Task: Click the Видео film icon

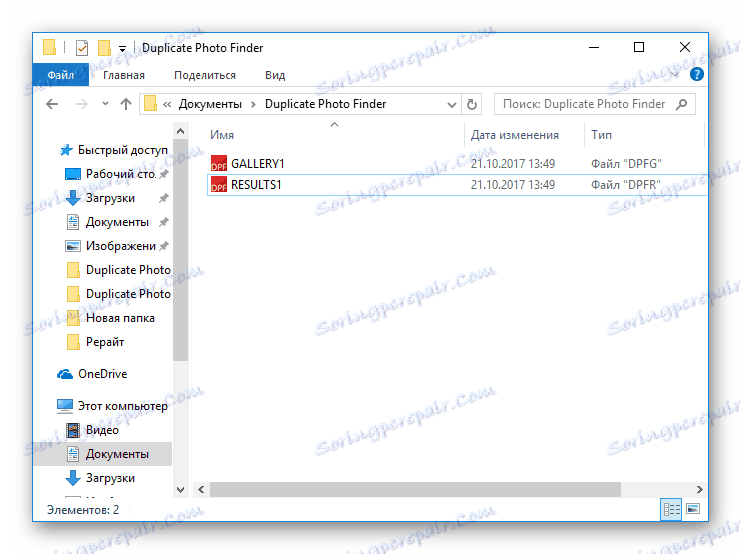Action: pos(73,430)
